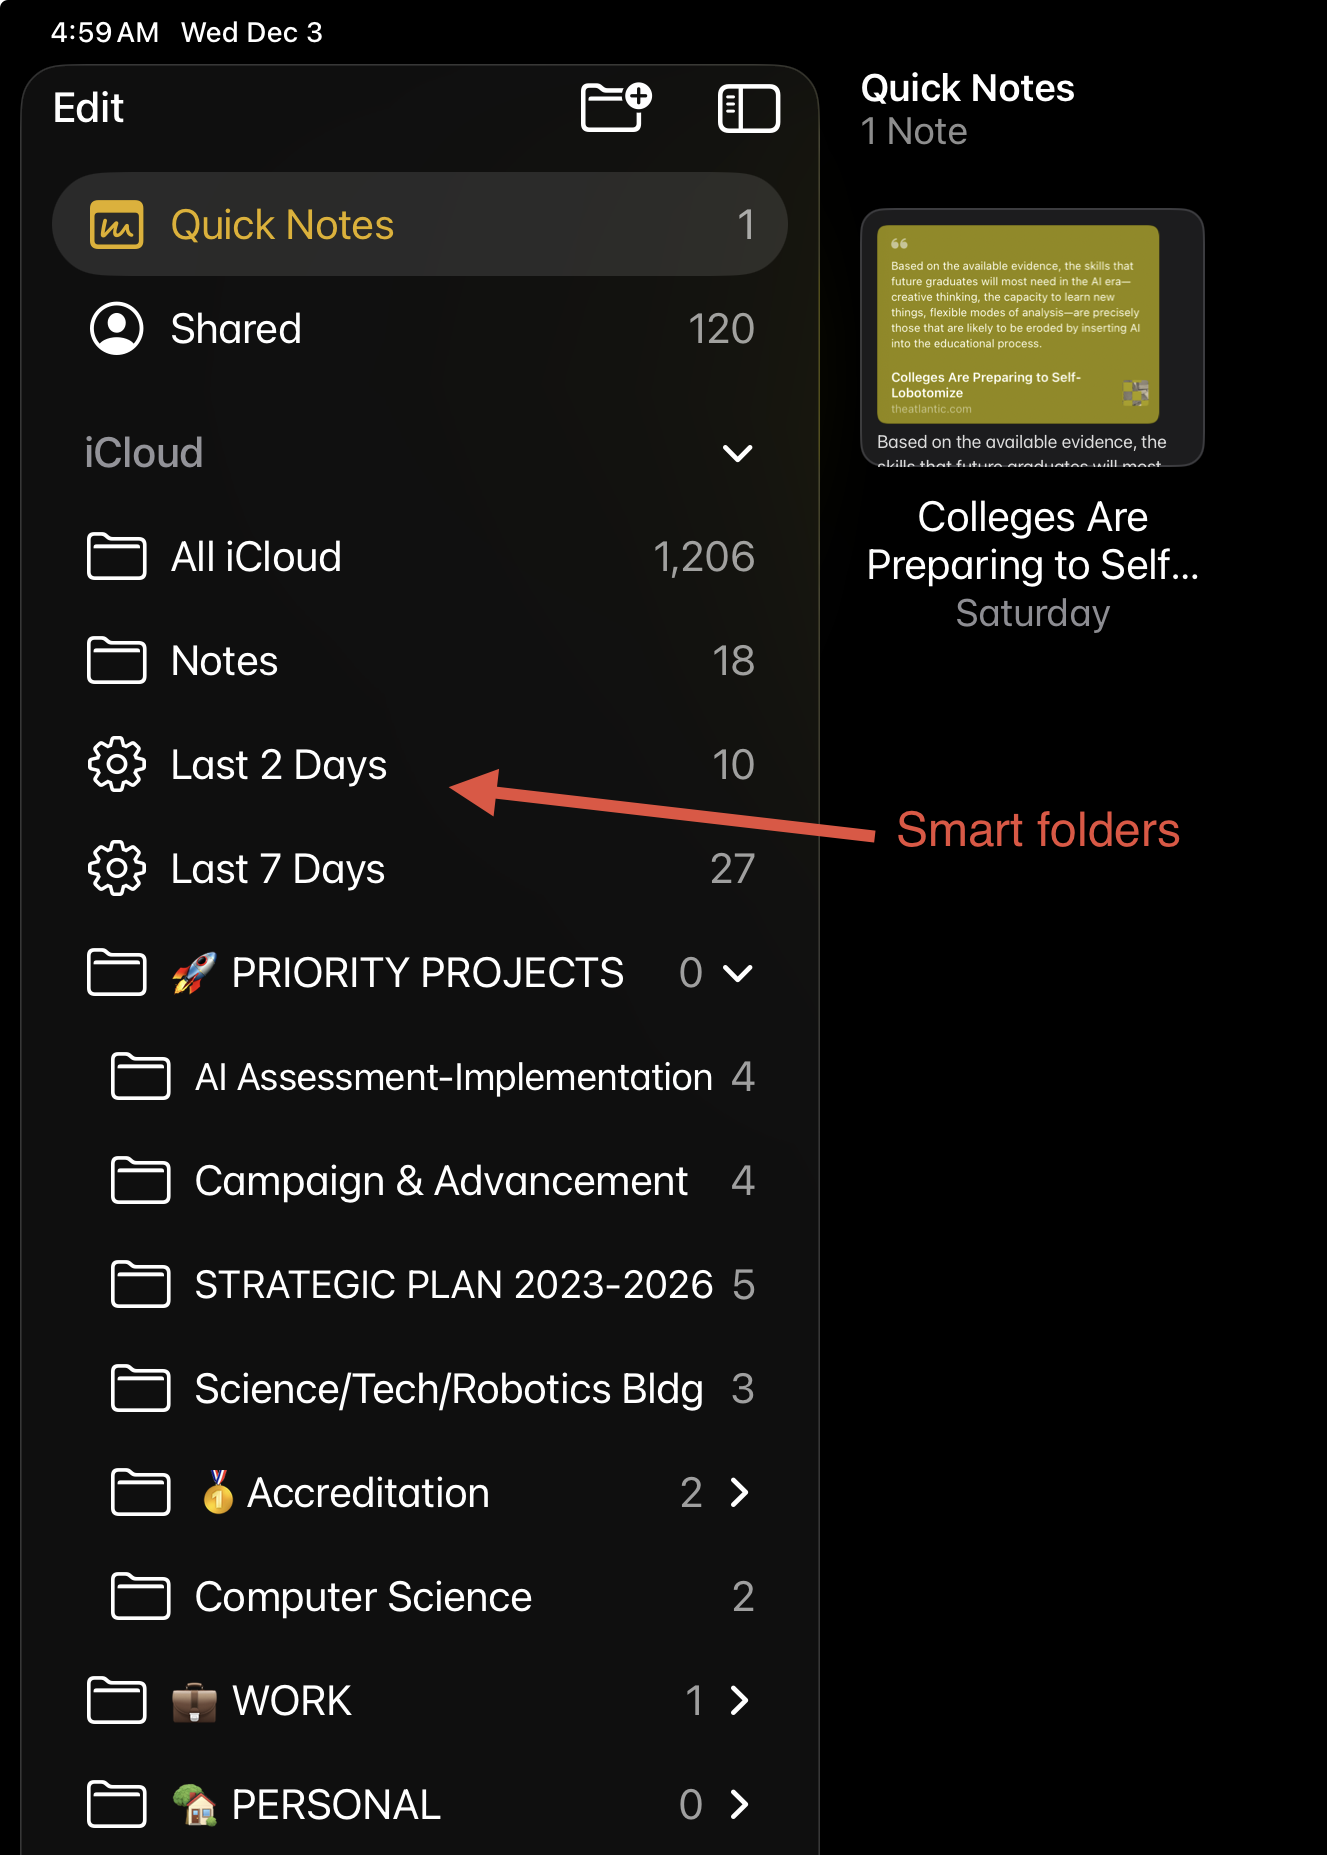Collapse the iCloud section chevron
Image resolution: width=1327 pixels, height=1855 pixels.
point(737,453)
